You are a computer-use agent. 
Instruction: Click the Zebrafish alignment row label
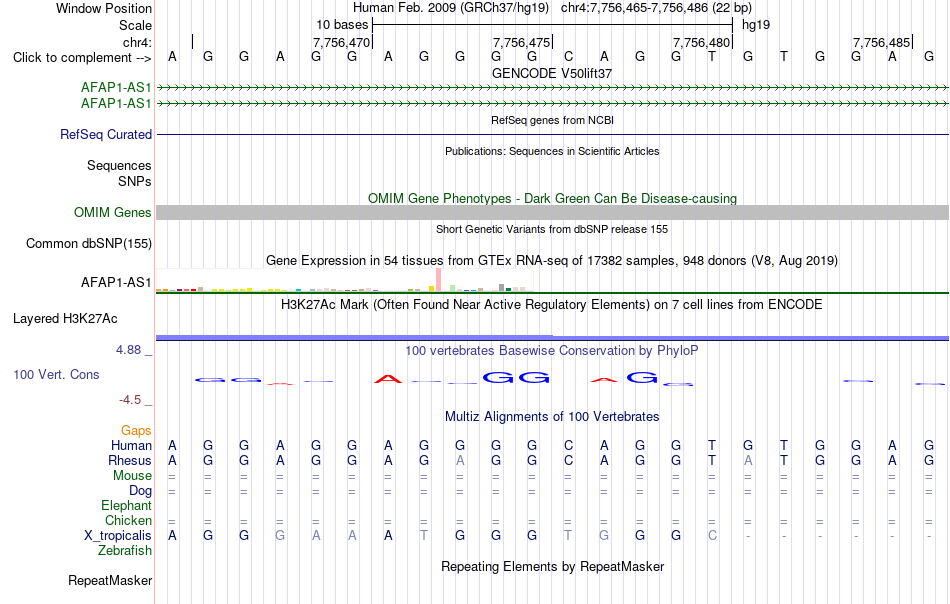pyautogui.click(x=125, y=551)
